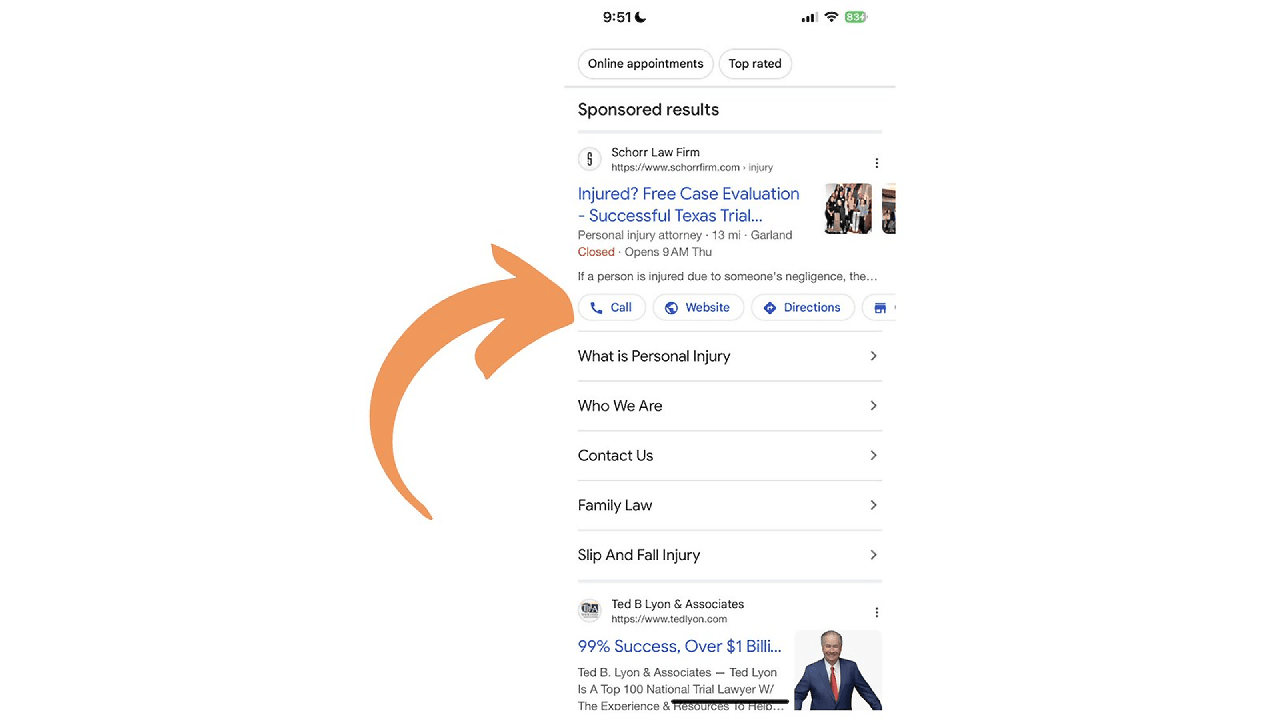Tap the partially visible store icon button
The image size is (1280, 720).
[x=880, y=308]
